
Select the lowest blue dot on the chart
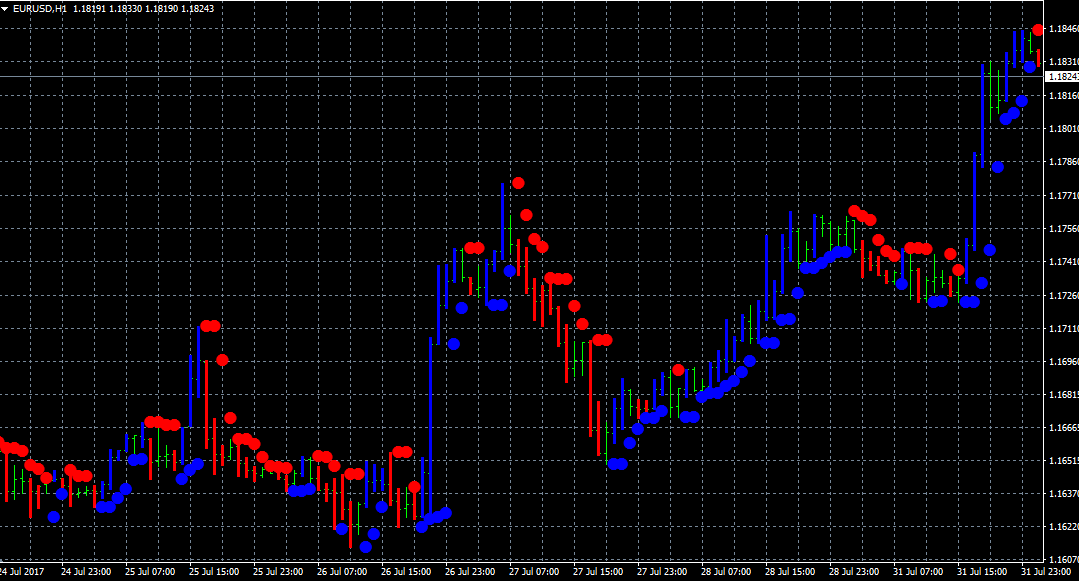click(x=366, y=547)
